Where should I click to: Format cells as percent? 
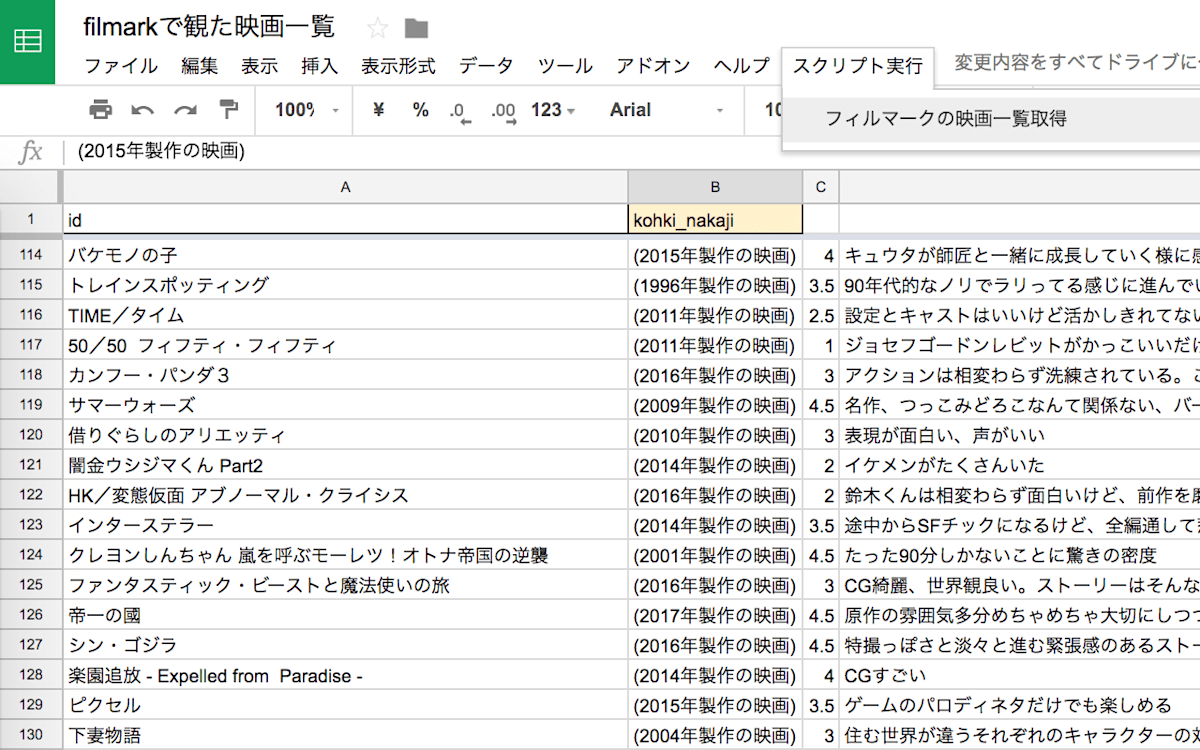pos(421,110)
